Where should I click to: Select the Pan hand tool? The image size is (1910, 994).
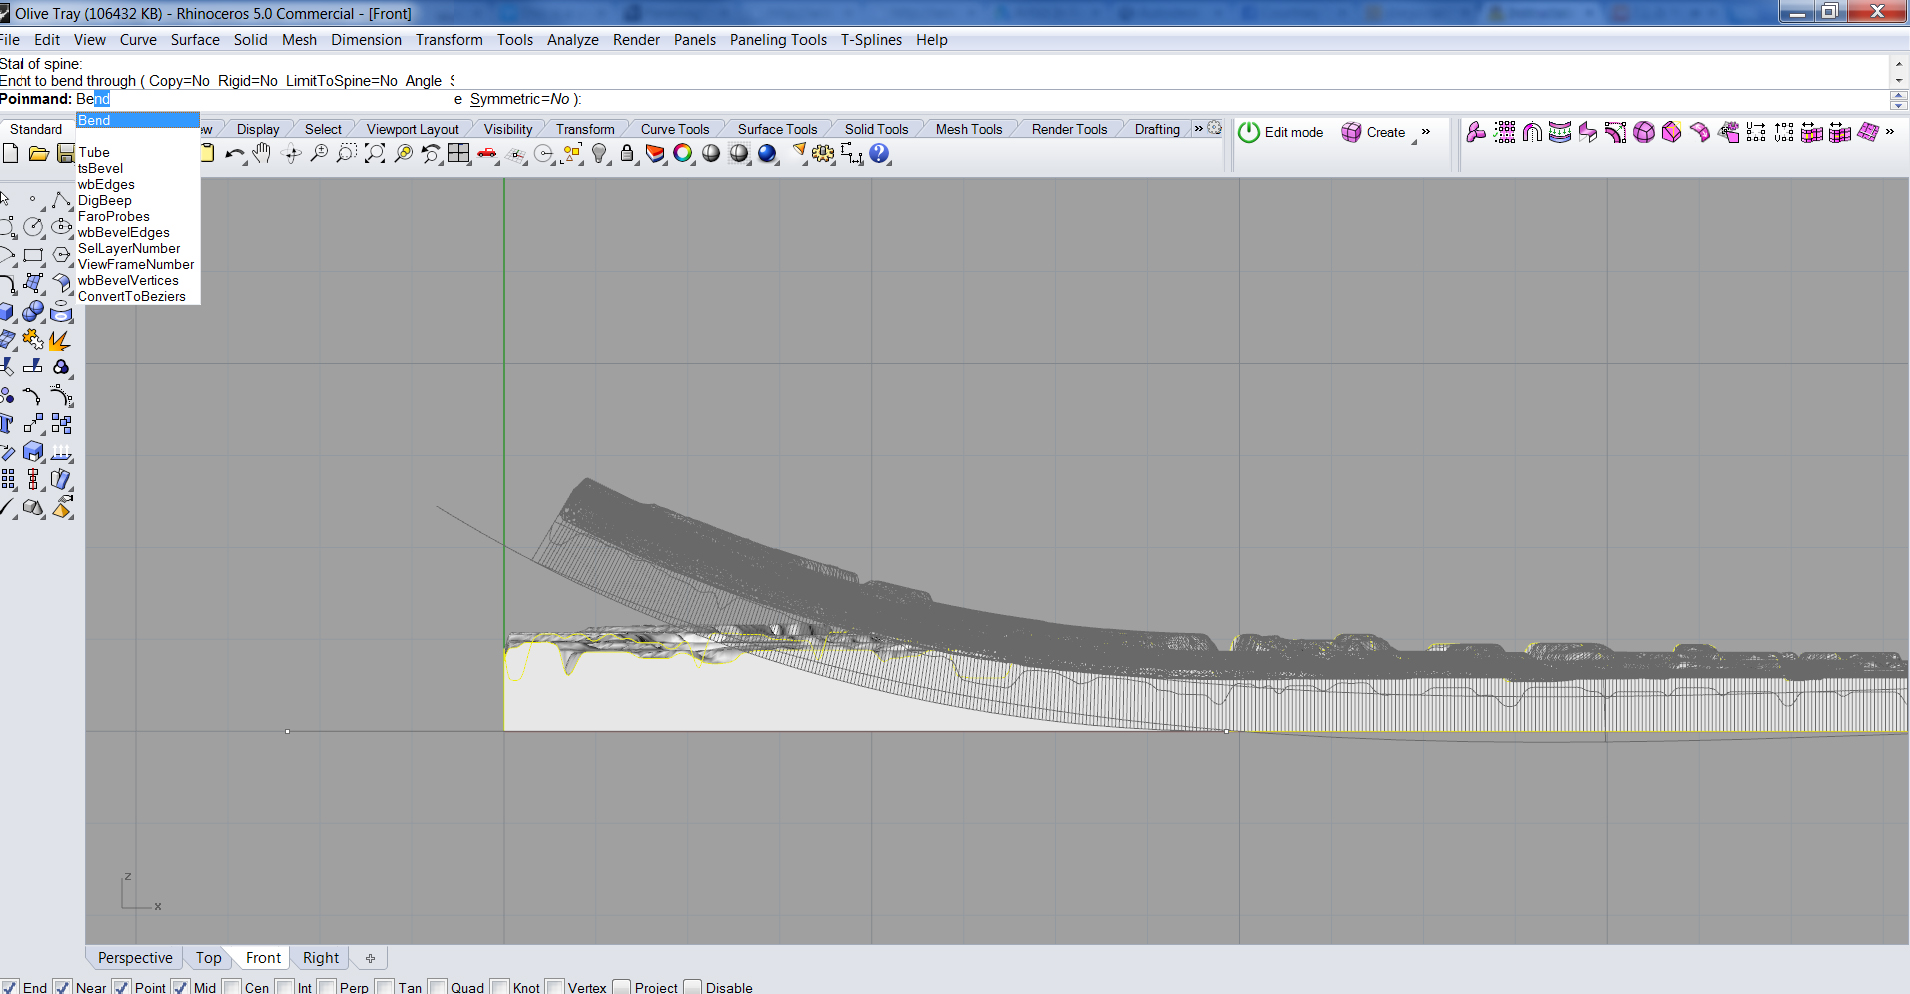click(x=262, y=153)
